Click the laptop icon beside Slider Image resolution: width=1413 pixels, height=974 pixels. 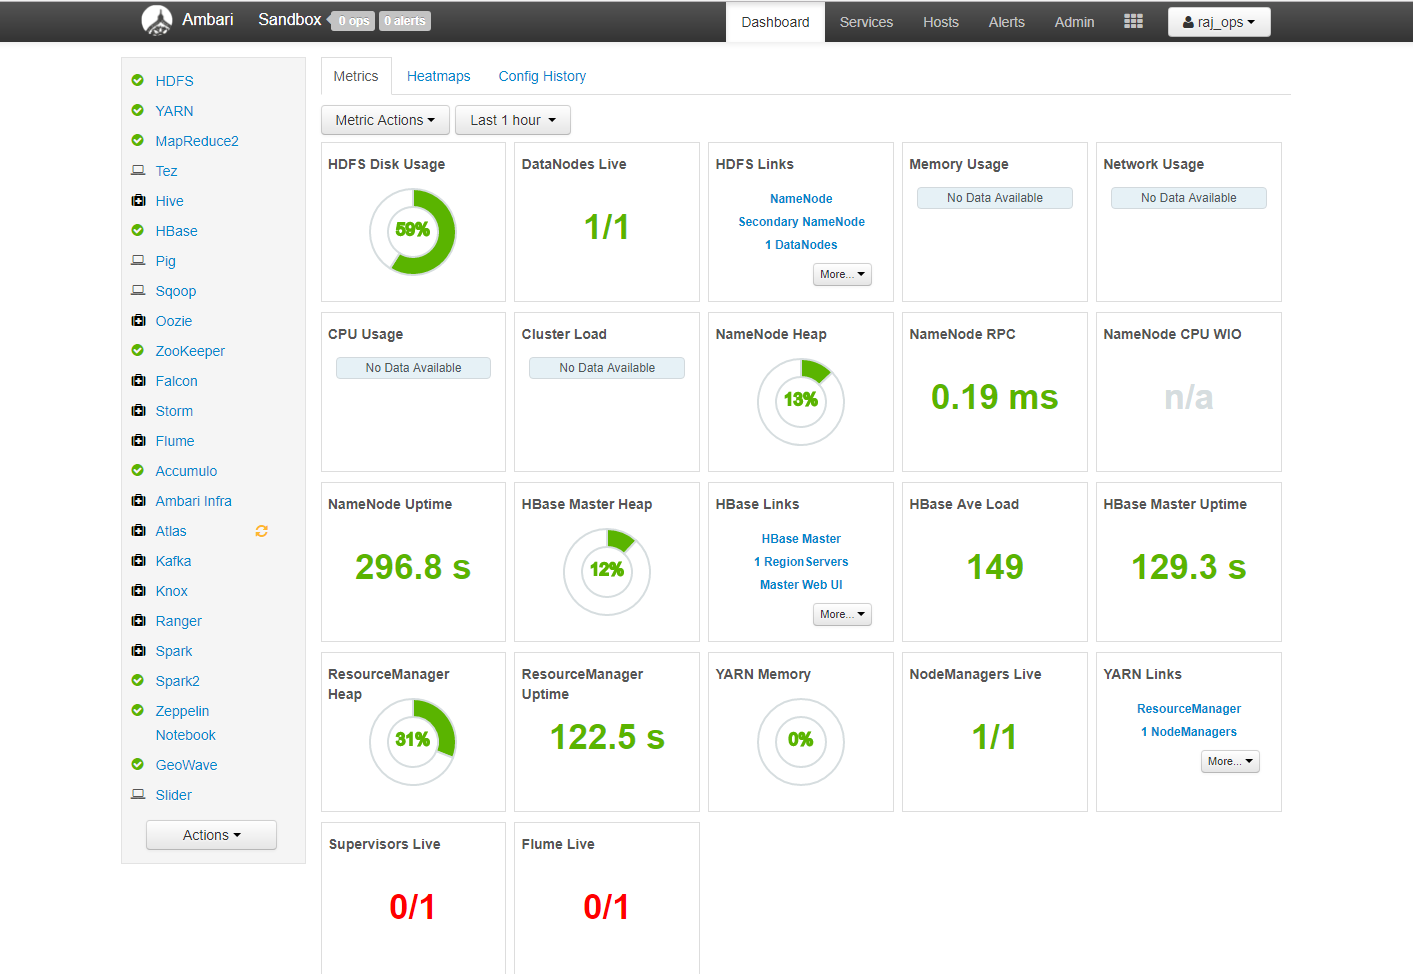[138, 794]
